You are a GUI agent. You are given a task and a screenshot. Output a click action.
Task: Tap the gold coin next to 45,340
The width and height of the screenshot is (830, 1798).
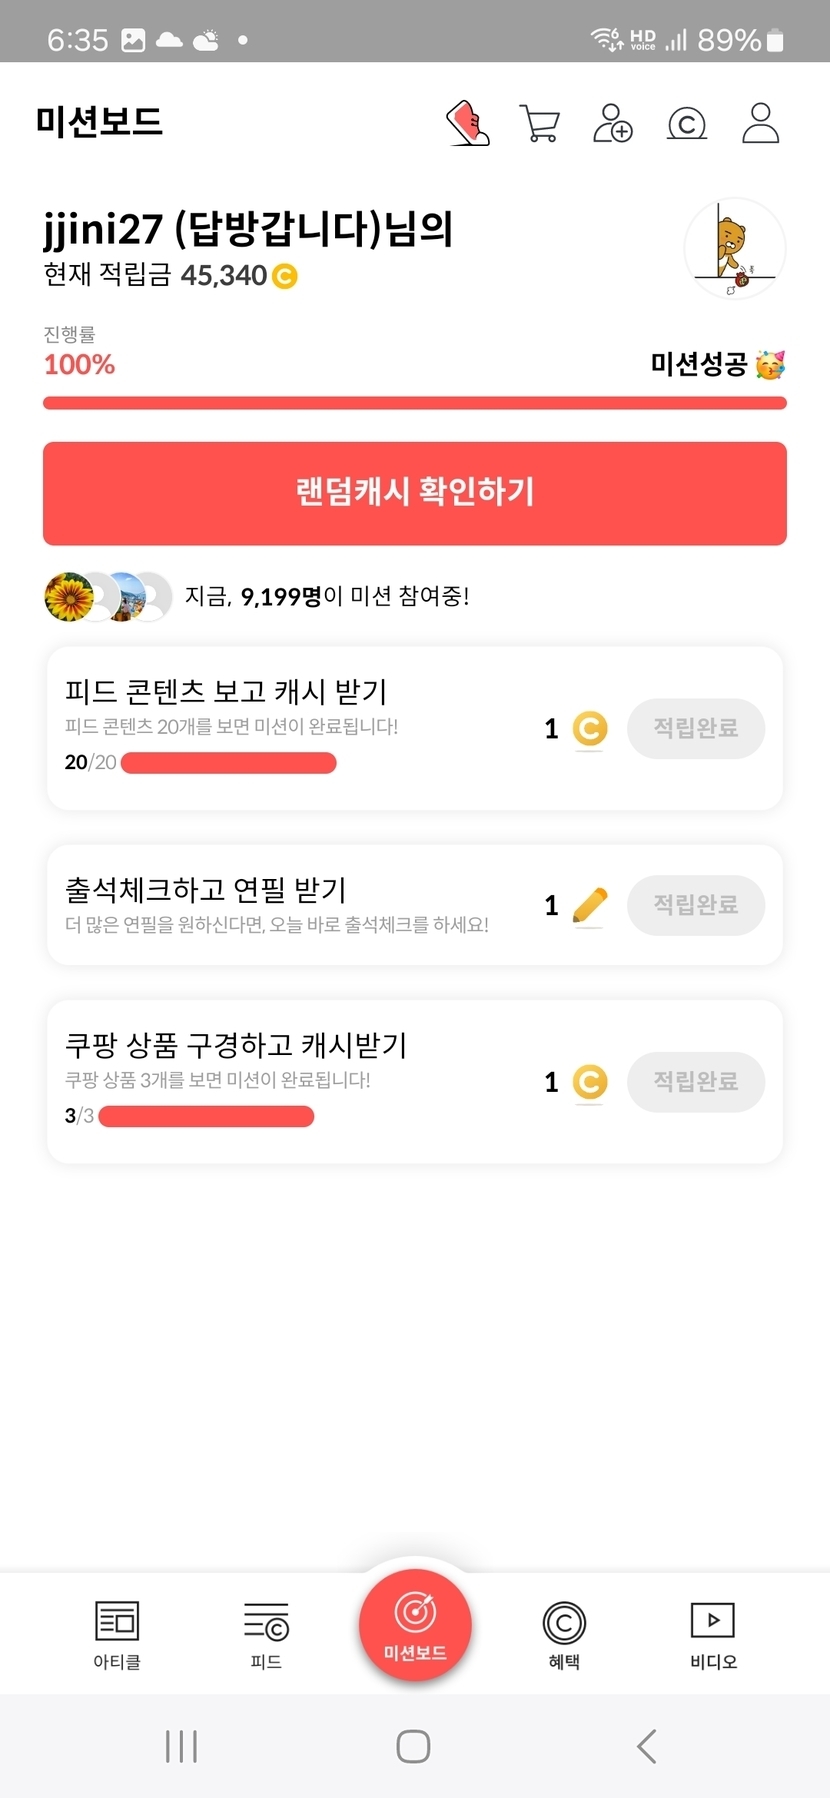285,276
